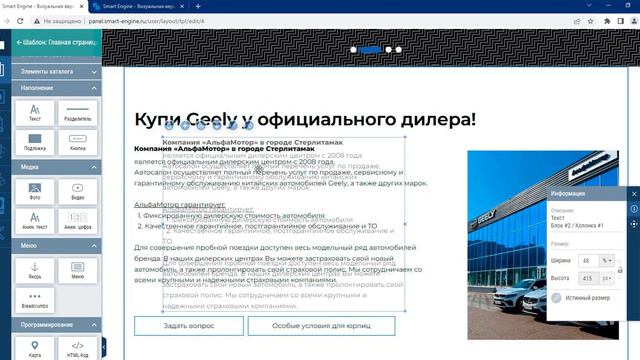
Task: Click the АльфаМотор гарантирует underlined text
Action: click(x=180, y=204)
